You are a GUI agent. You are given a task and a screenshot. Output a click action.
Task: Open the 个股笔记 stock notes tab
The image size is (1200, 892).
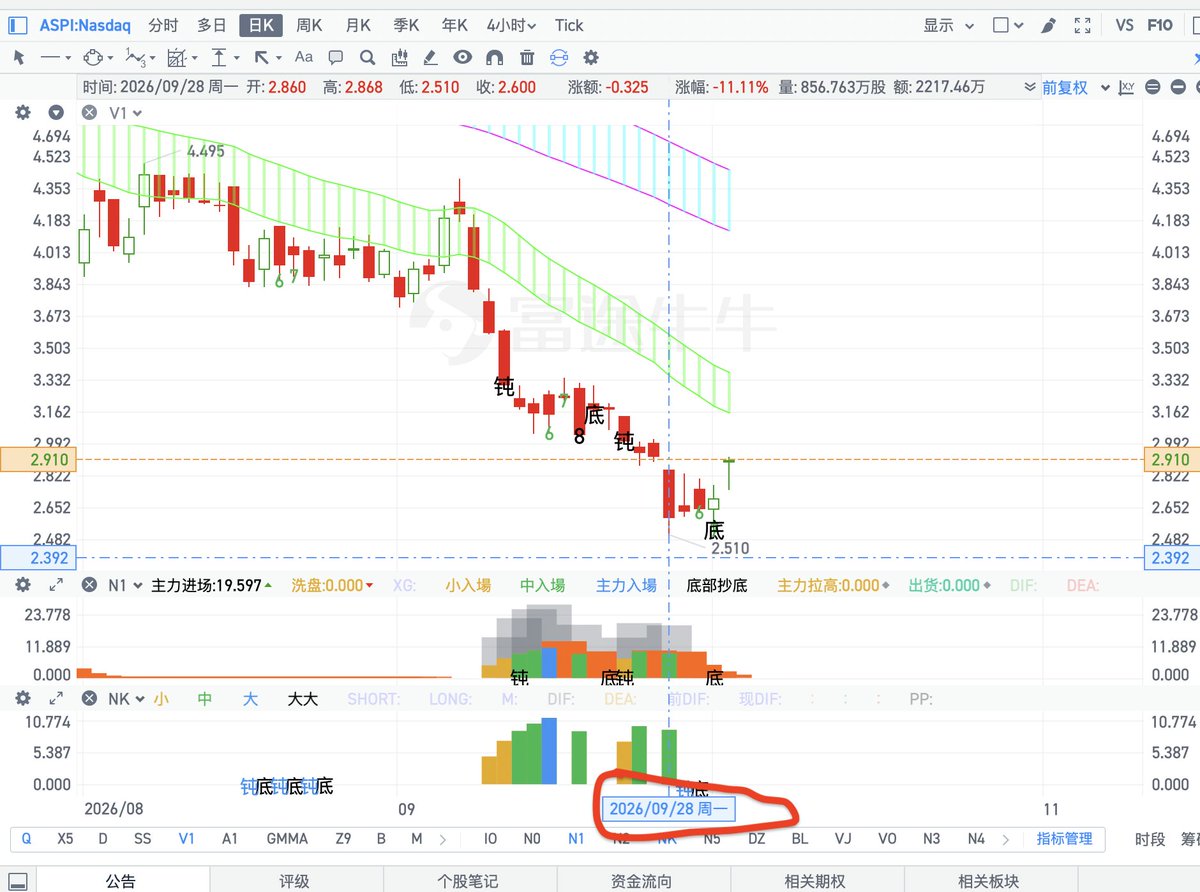click(x=468, y=881)
